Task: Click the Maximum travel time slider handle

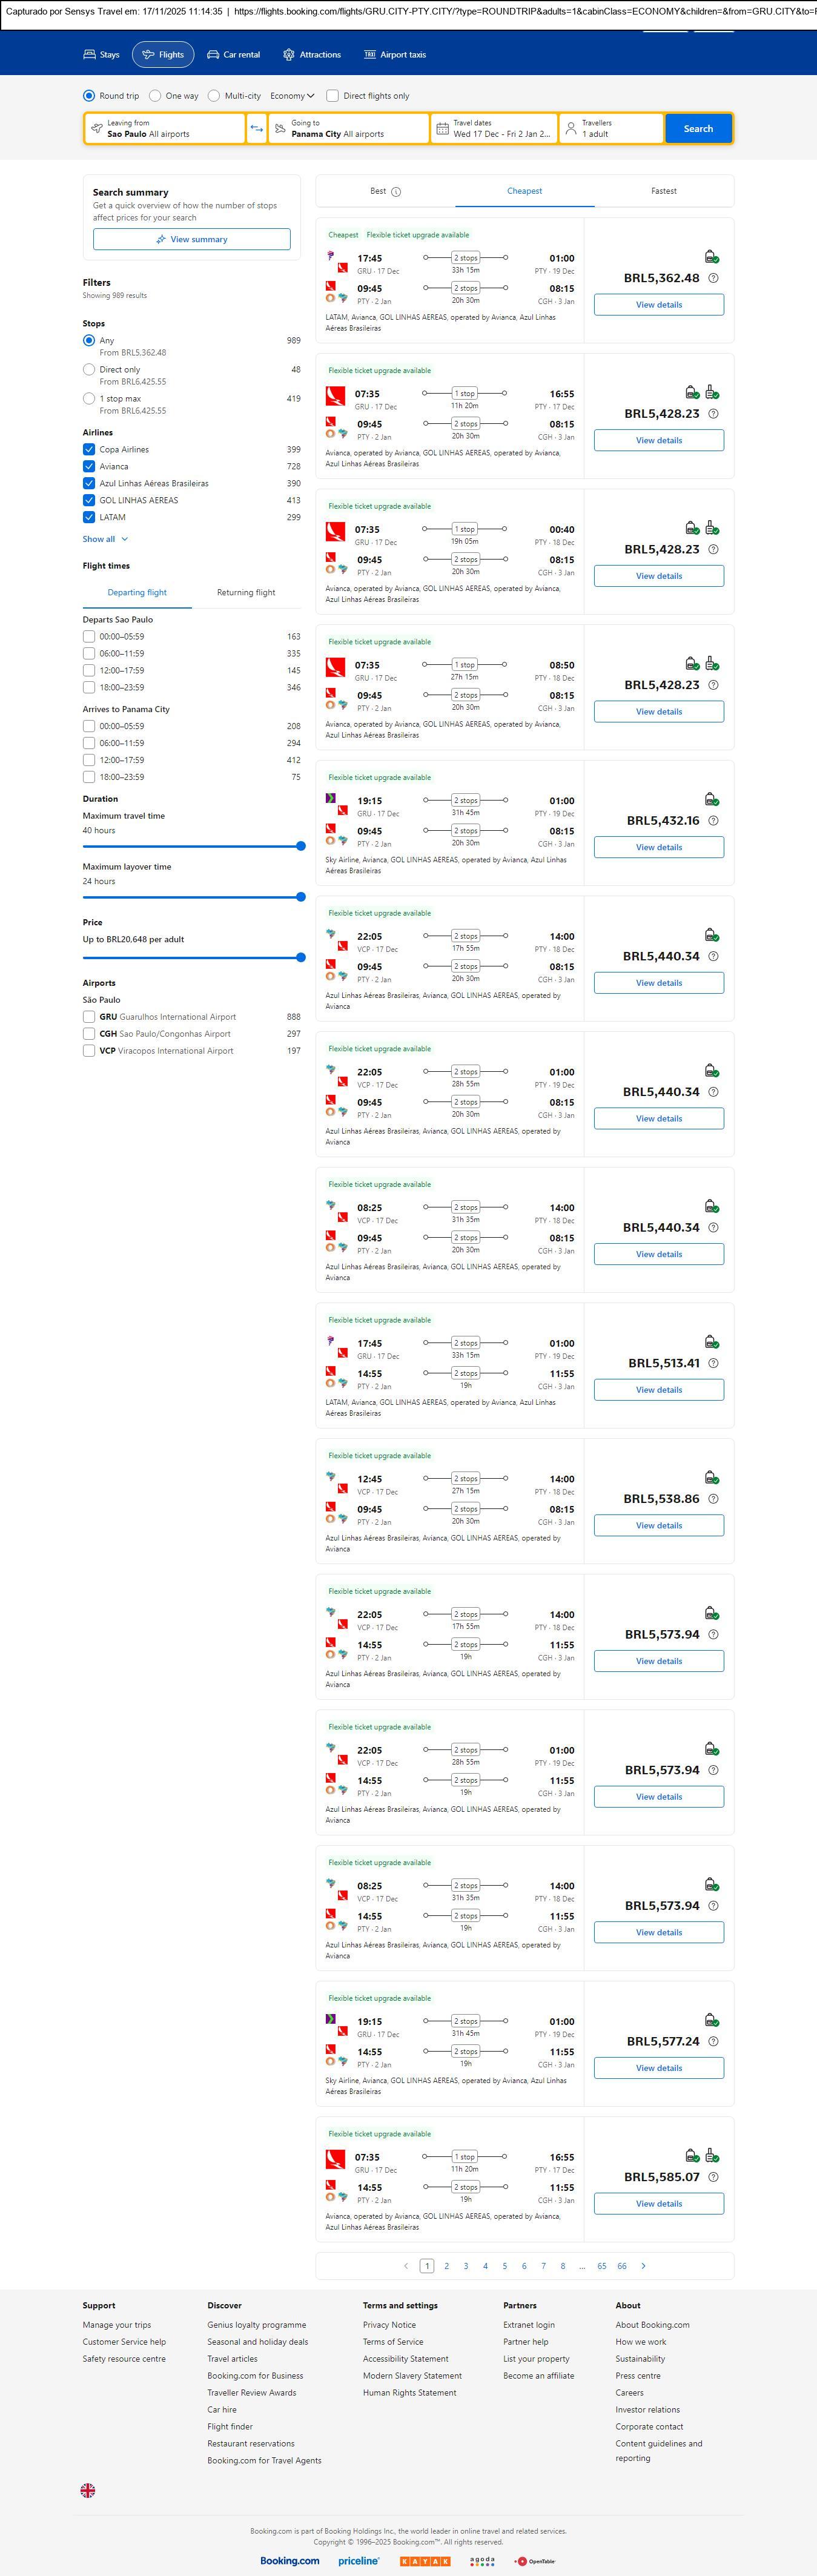Action: [x=301, y=846]
